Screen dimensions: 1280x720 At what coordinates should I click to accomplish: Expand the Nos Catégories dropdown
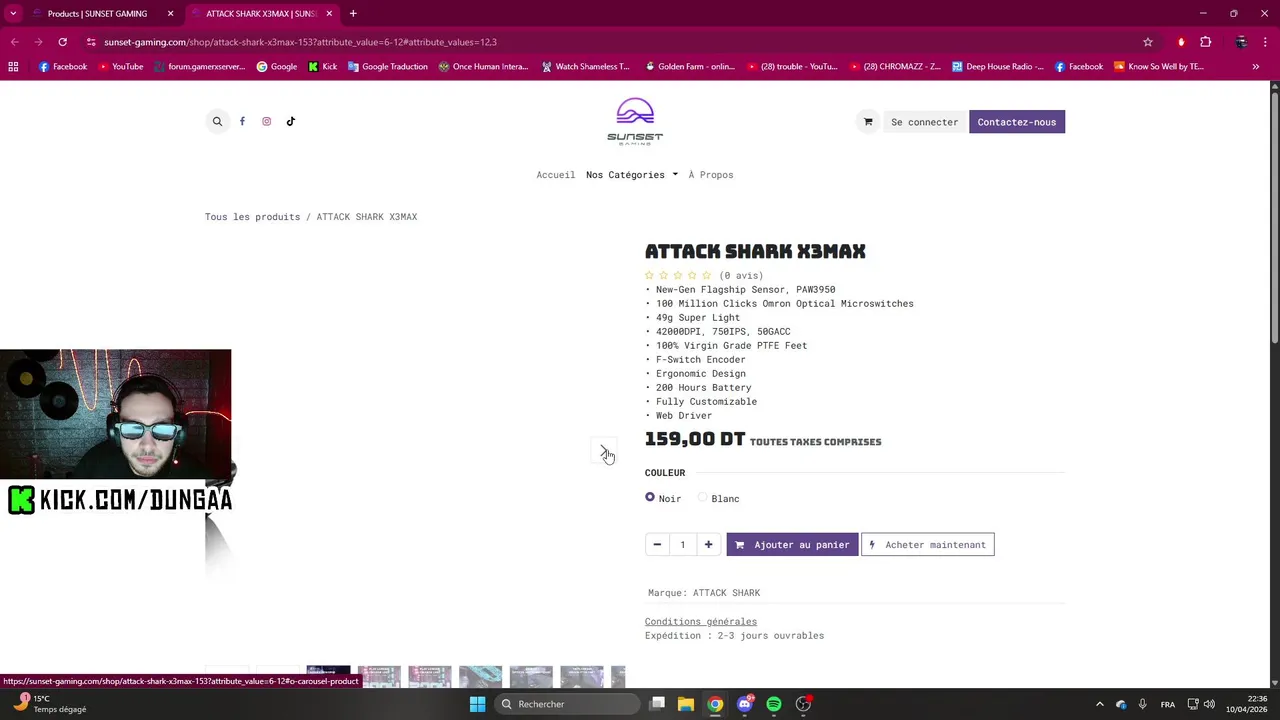(x=632, y=175)
